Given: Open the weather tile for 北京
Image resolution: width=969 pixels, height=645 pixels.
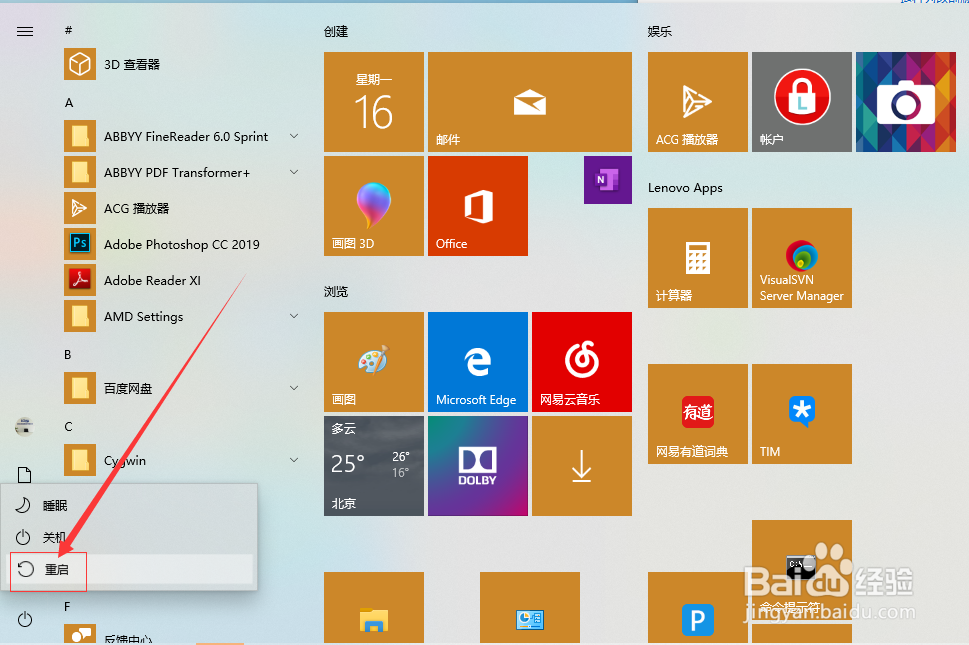Looking at the screenshot, I should coord(374,466).
